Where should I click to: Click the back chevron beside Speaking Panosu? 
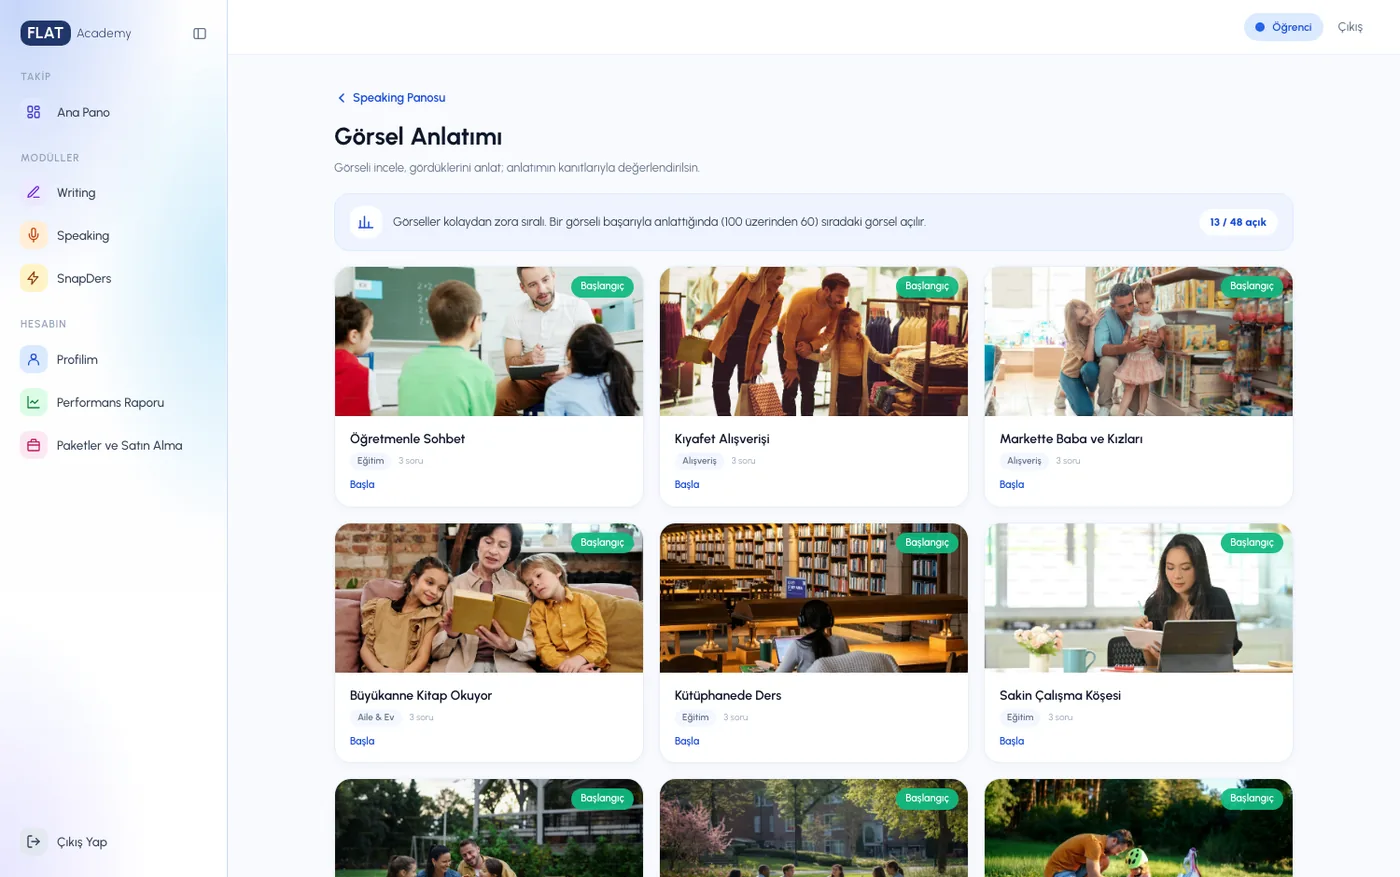click(x=341, y=98)
